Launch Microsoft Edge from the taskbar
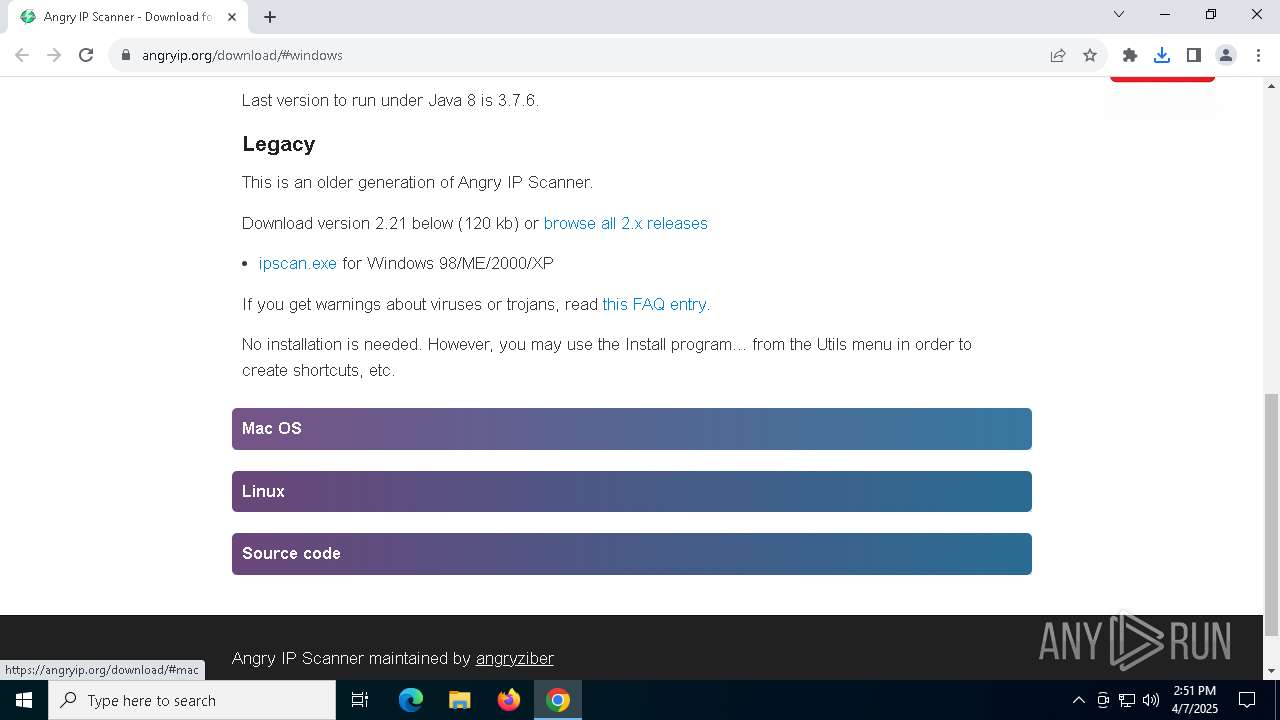Image resolution: width=1280 pixels, height=720 pixels. 411,700
